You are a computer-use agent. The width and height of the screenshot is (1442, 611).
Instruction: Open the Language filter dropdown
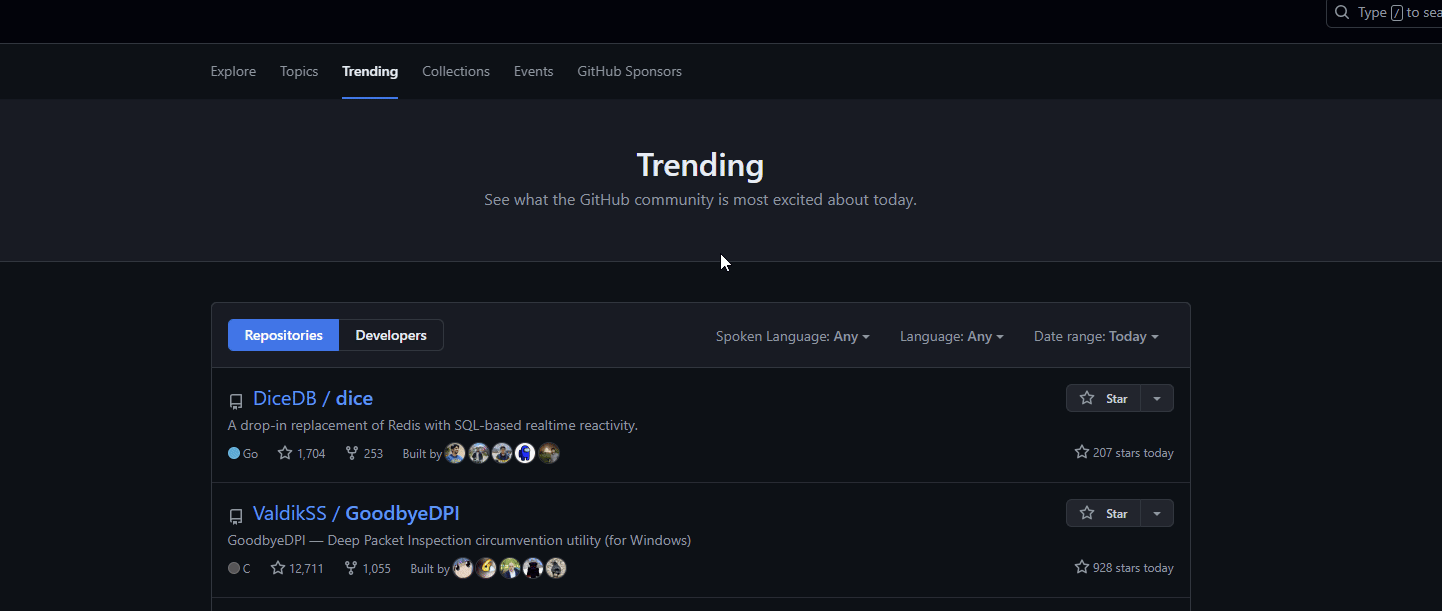(951, 336)
